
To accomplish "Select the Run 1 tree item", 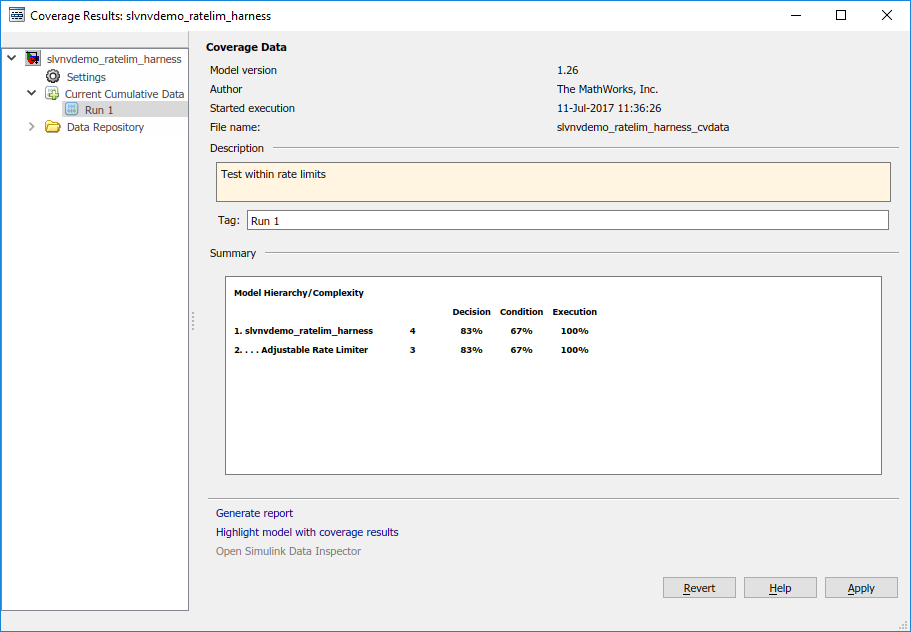I will point(99,110).
